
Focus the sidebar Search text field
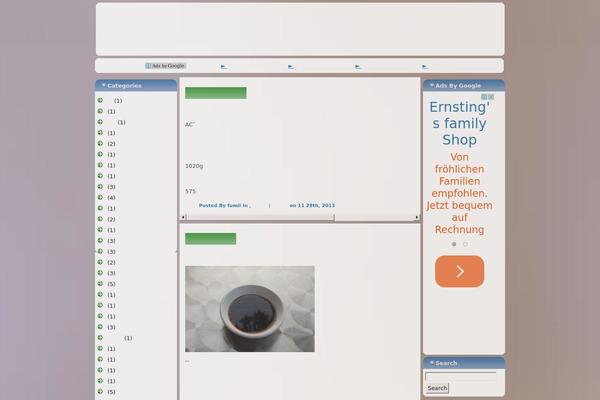(461, 376)
